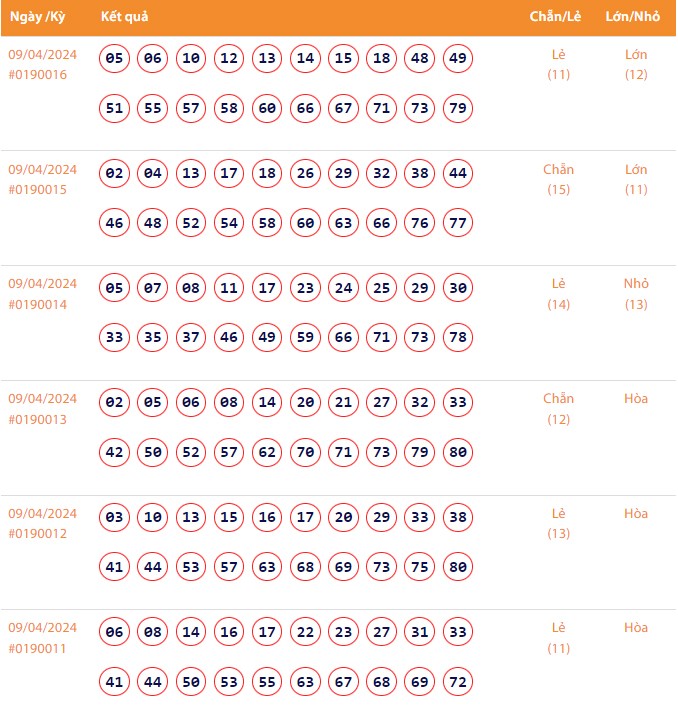Viewport: 678px width, 709px height.
Task: Click number ball 72 in draw #0190011
Action: tap(458, 682)
